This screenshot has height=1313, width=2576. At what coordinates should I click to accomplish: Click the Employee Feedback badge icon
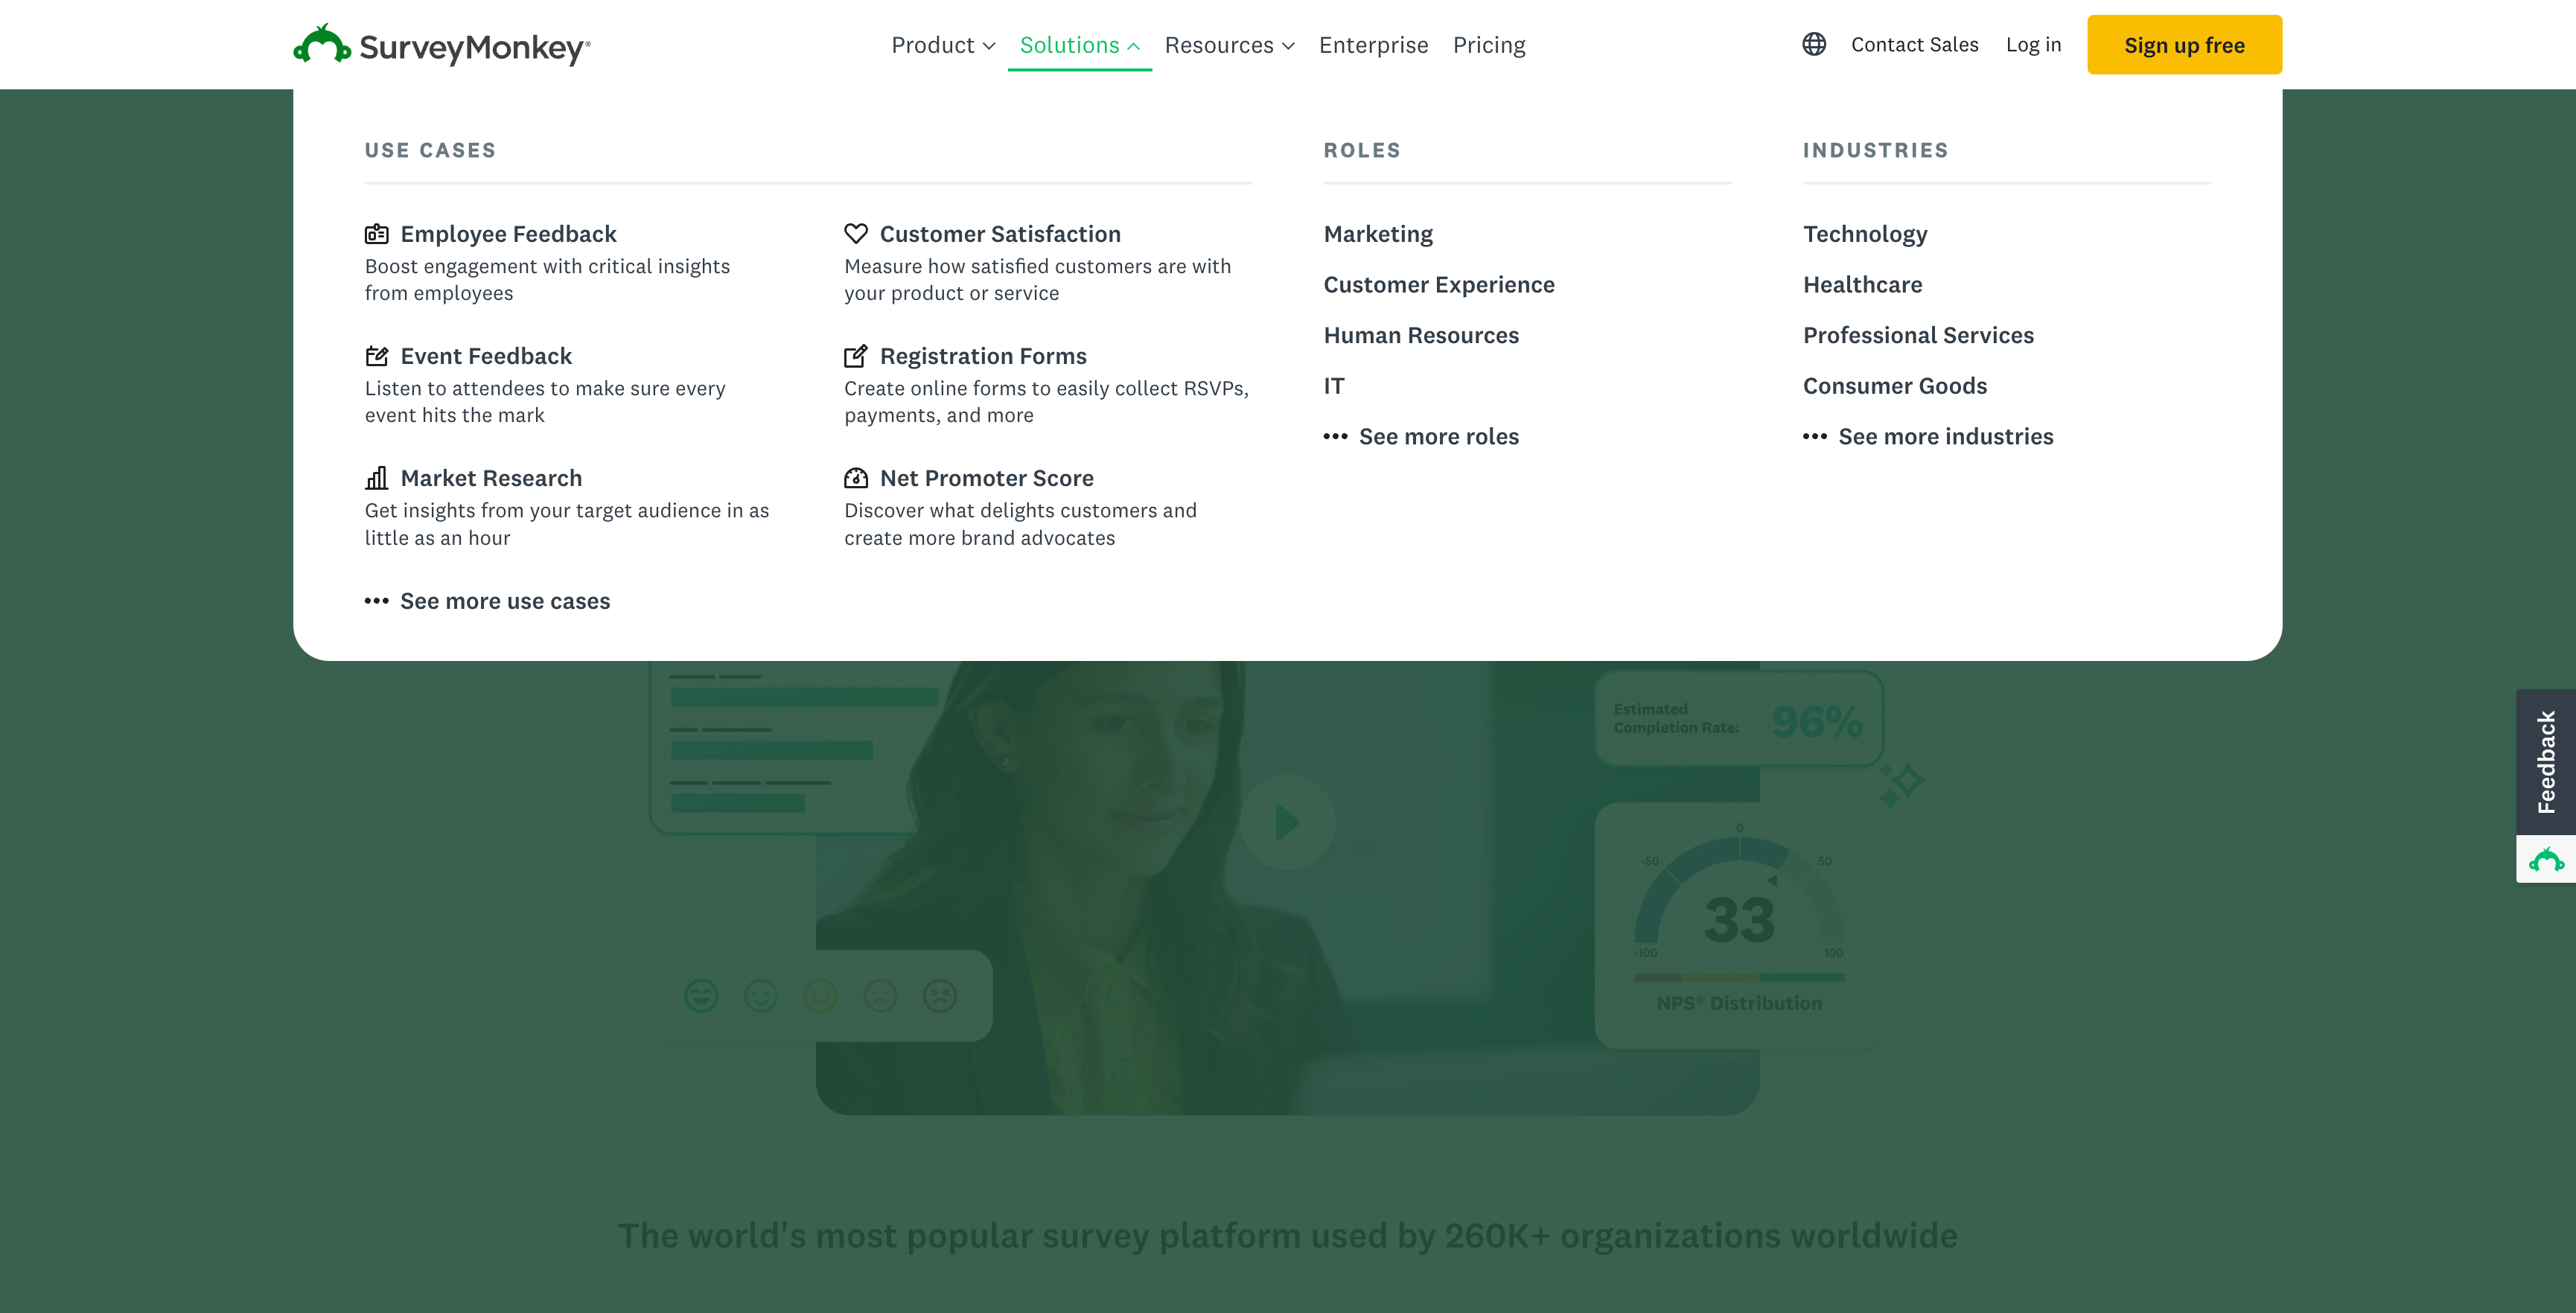(x=376, y=234)
